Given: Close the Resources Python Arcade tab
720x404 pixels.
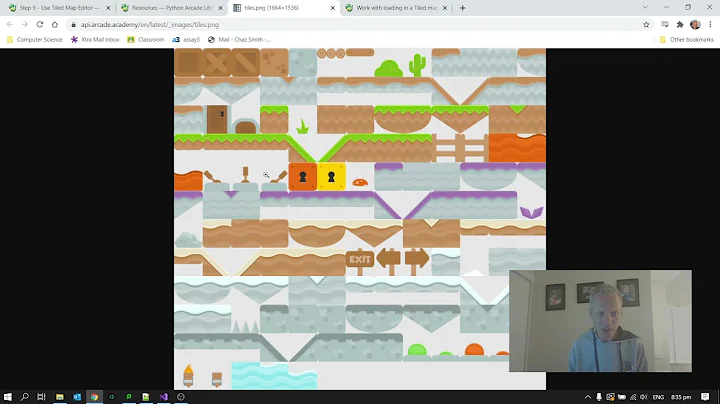Looking at the screenshot, I should [220, 8].
